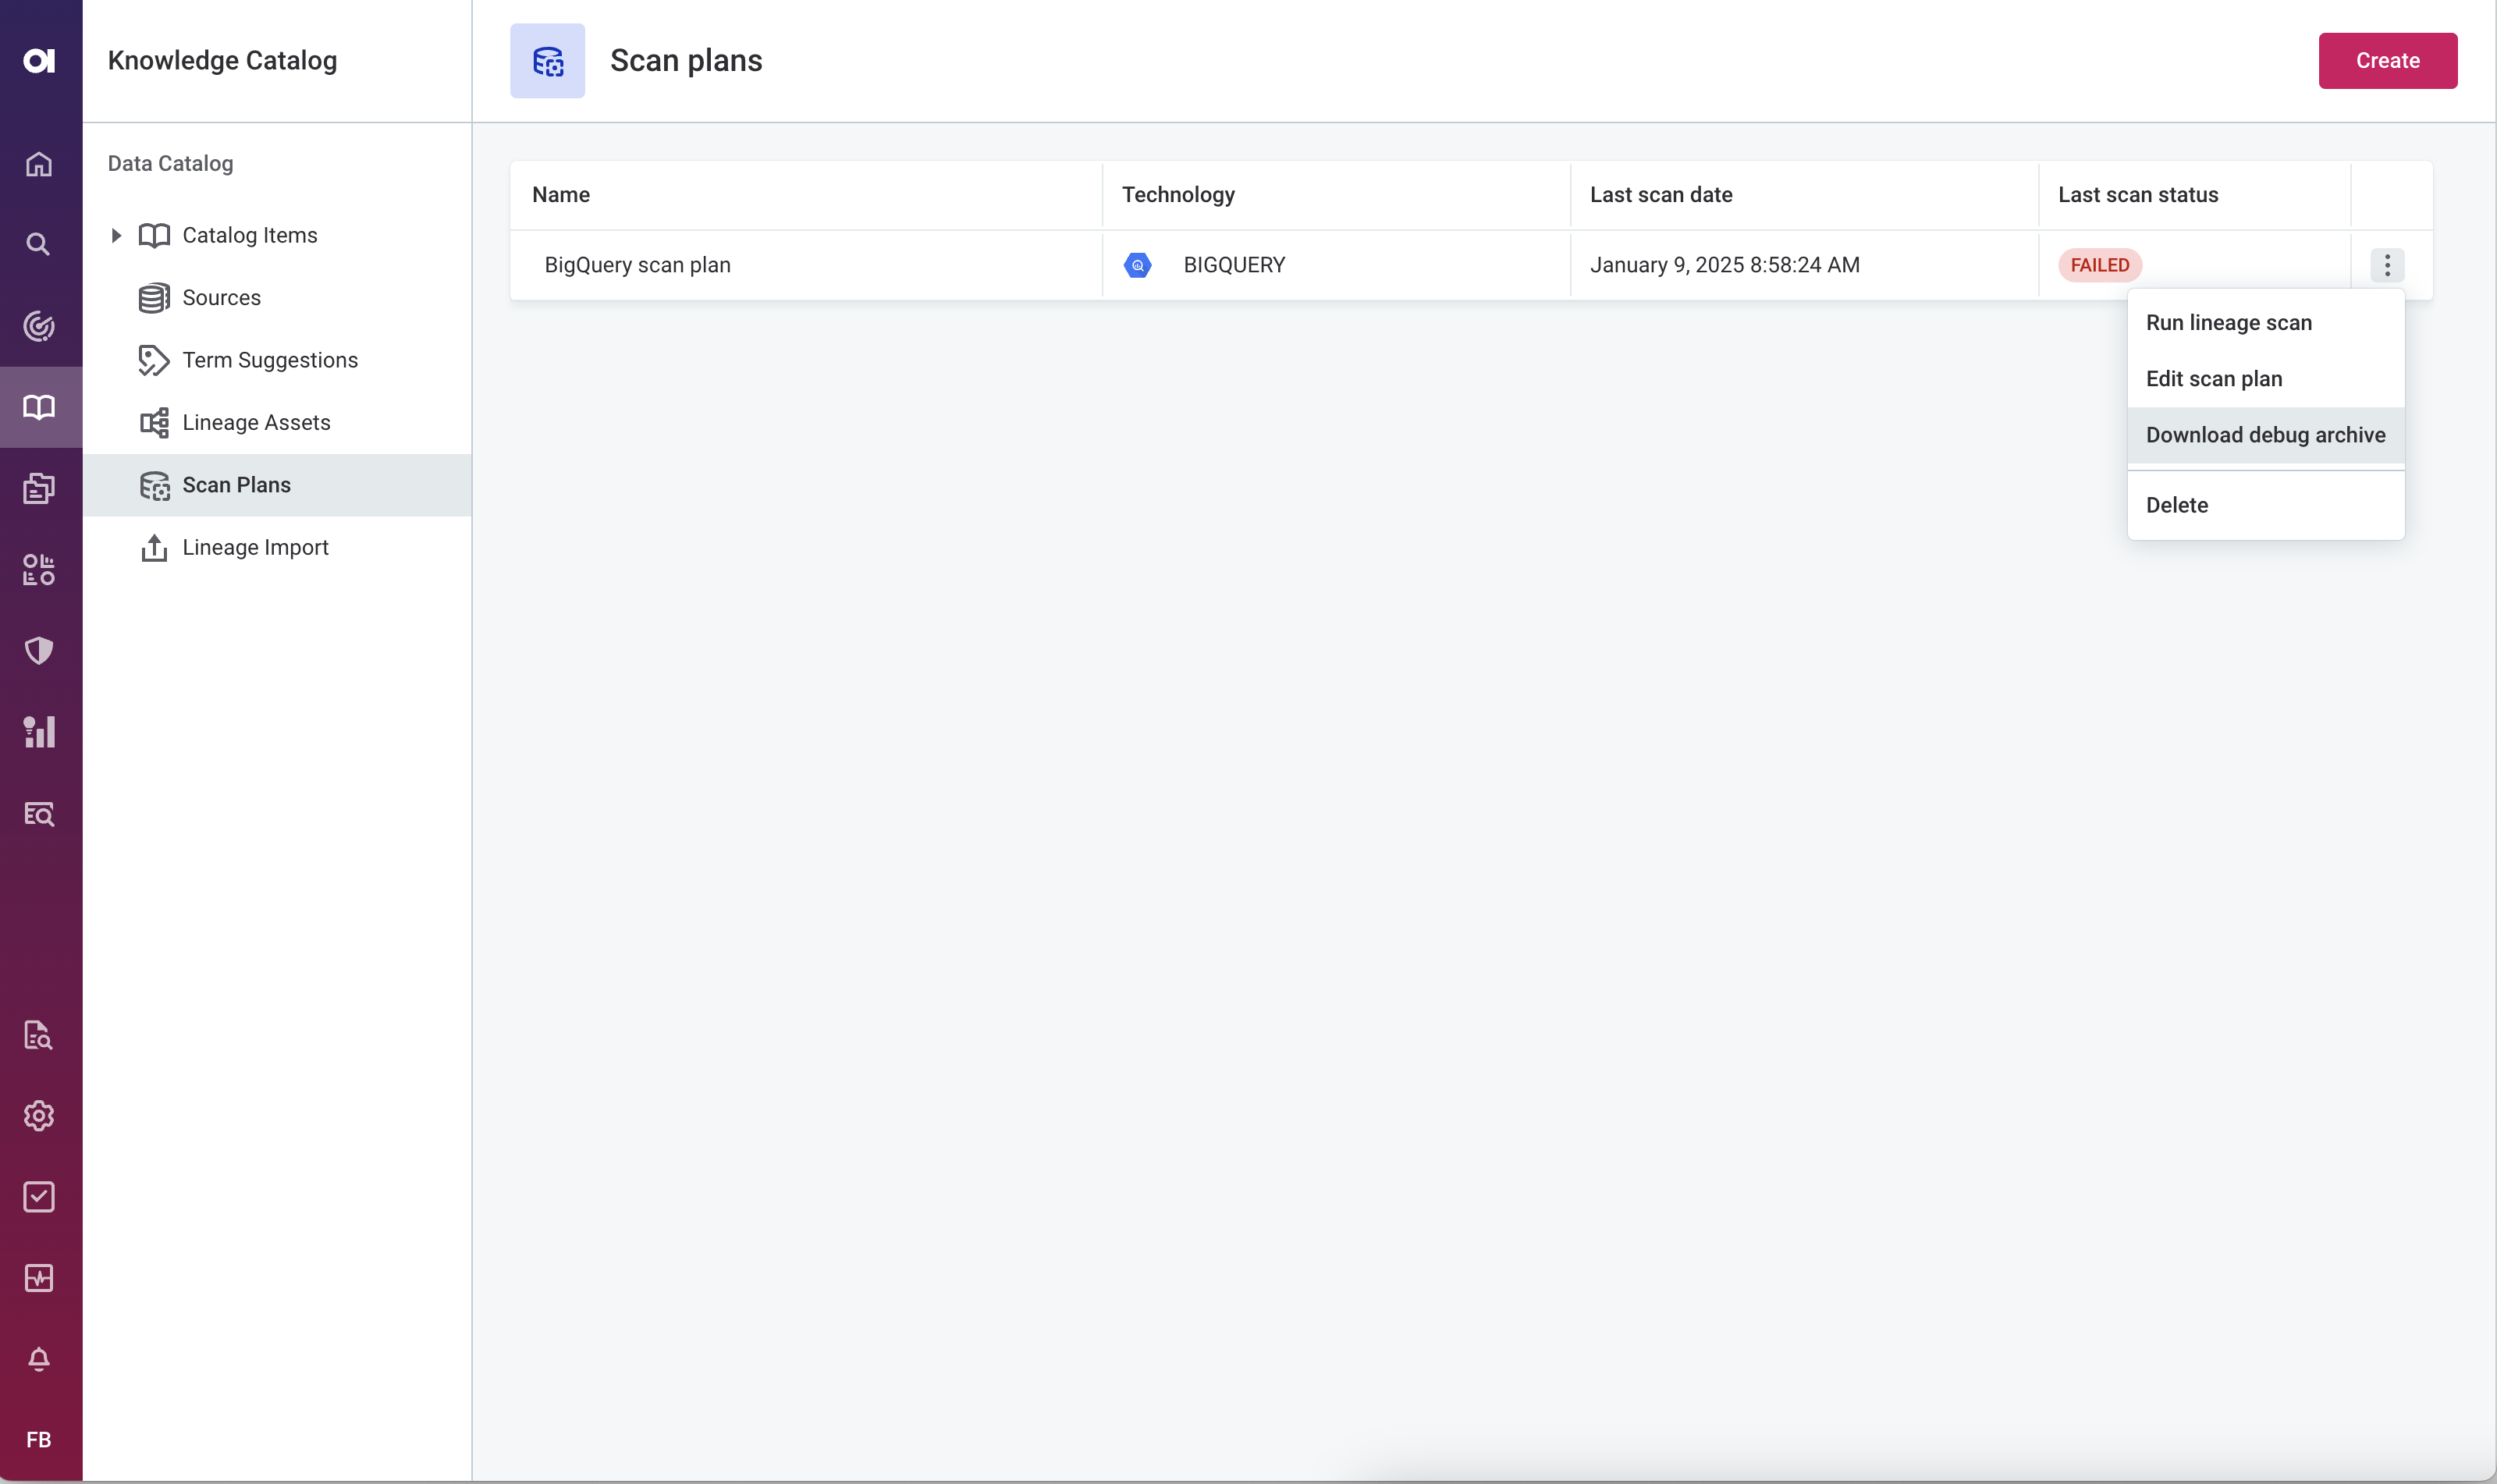
Task: Click the Sources sidebar icon
Action: coord(155,296)
